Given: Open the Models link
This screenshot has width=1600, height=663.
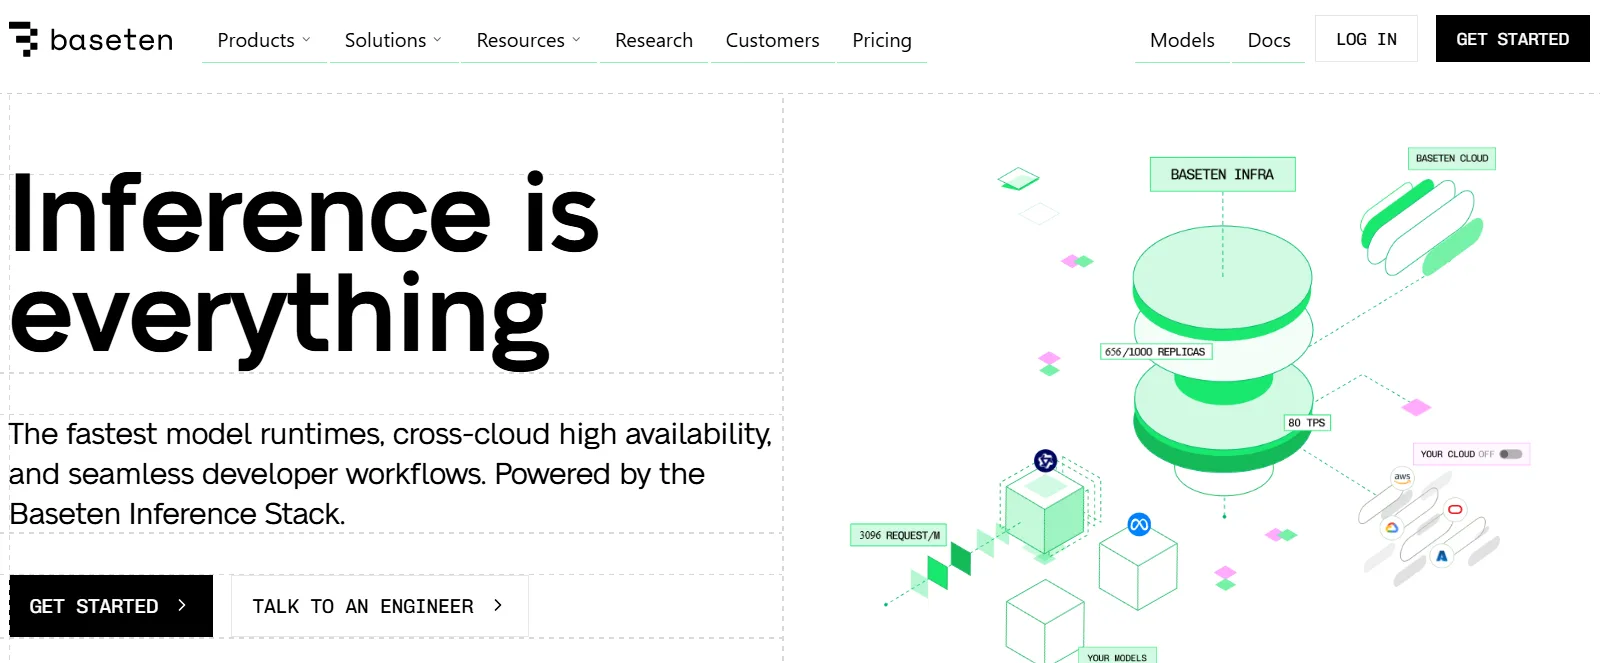Looking at the screenshot, I should [x=1182, y=40].
